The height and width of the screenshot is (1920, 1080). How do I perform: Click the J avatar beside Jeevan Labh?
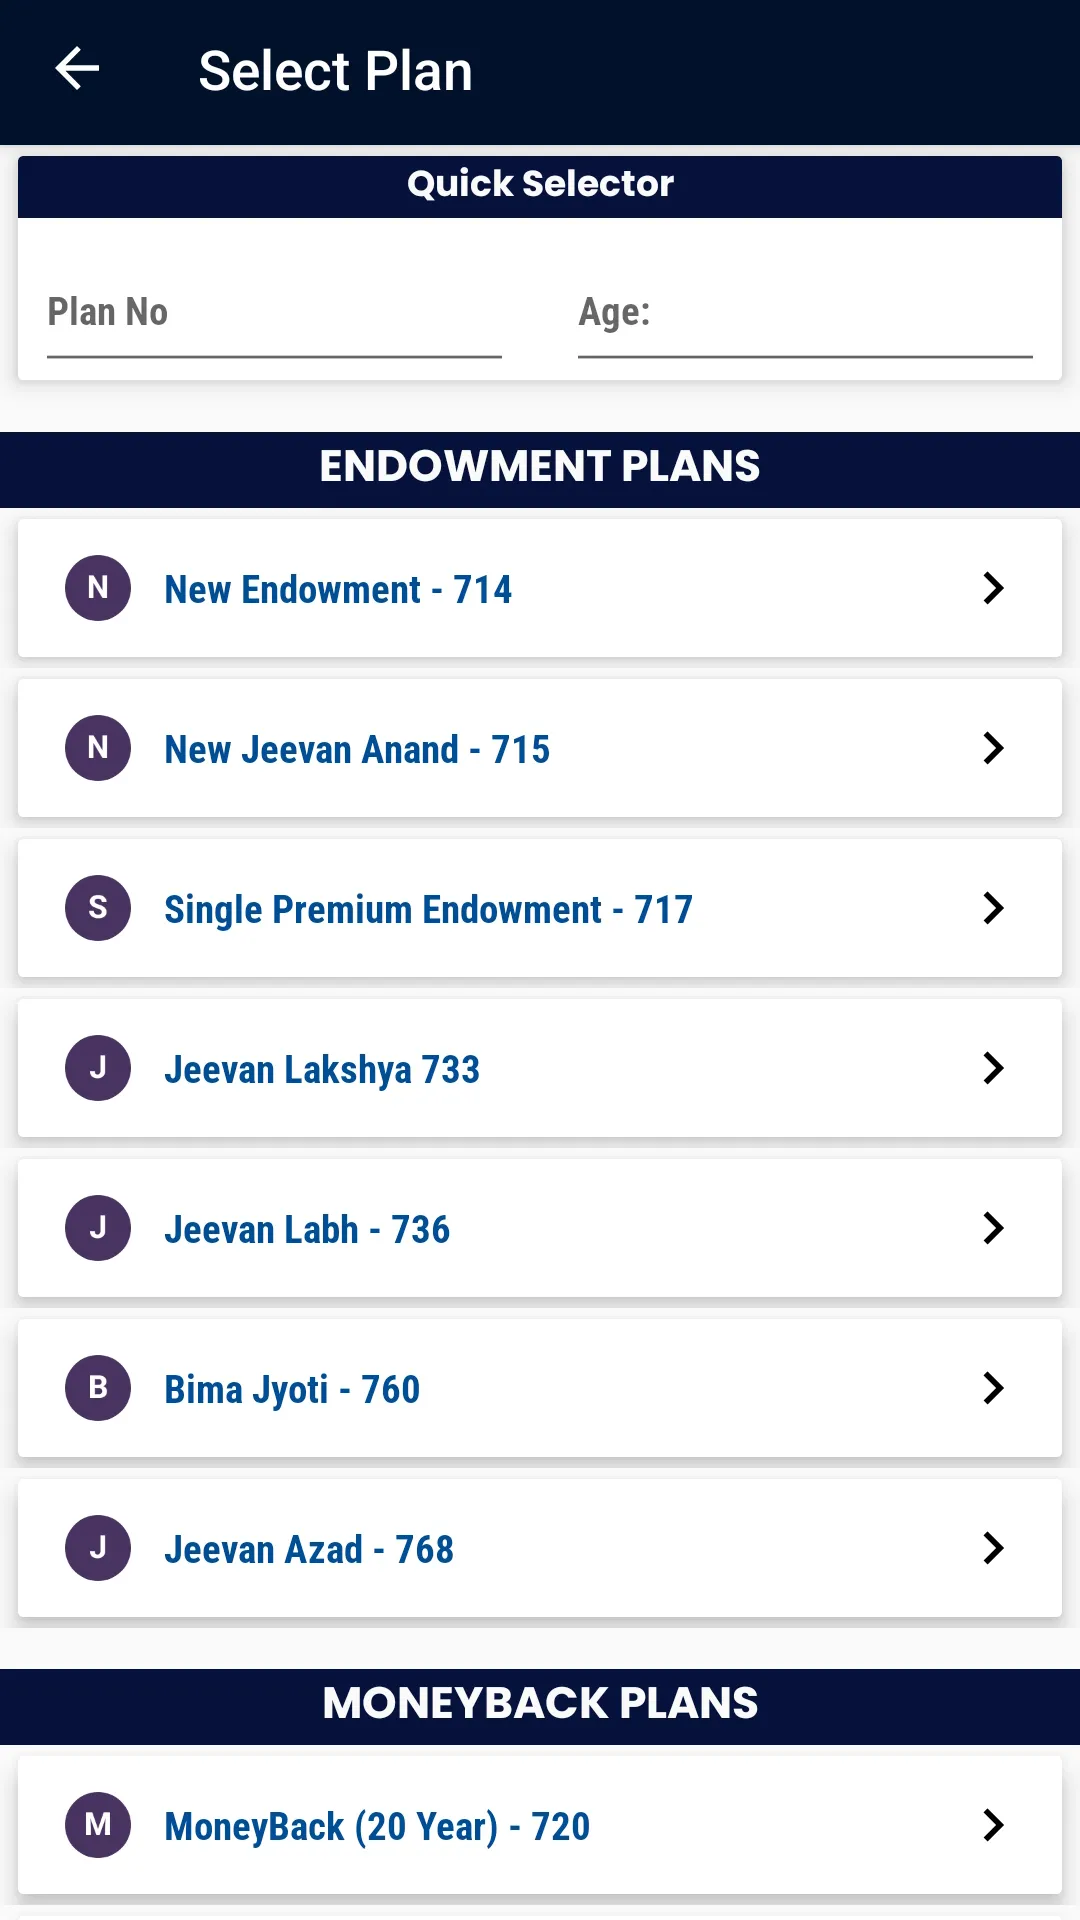coord(98,1228)
